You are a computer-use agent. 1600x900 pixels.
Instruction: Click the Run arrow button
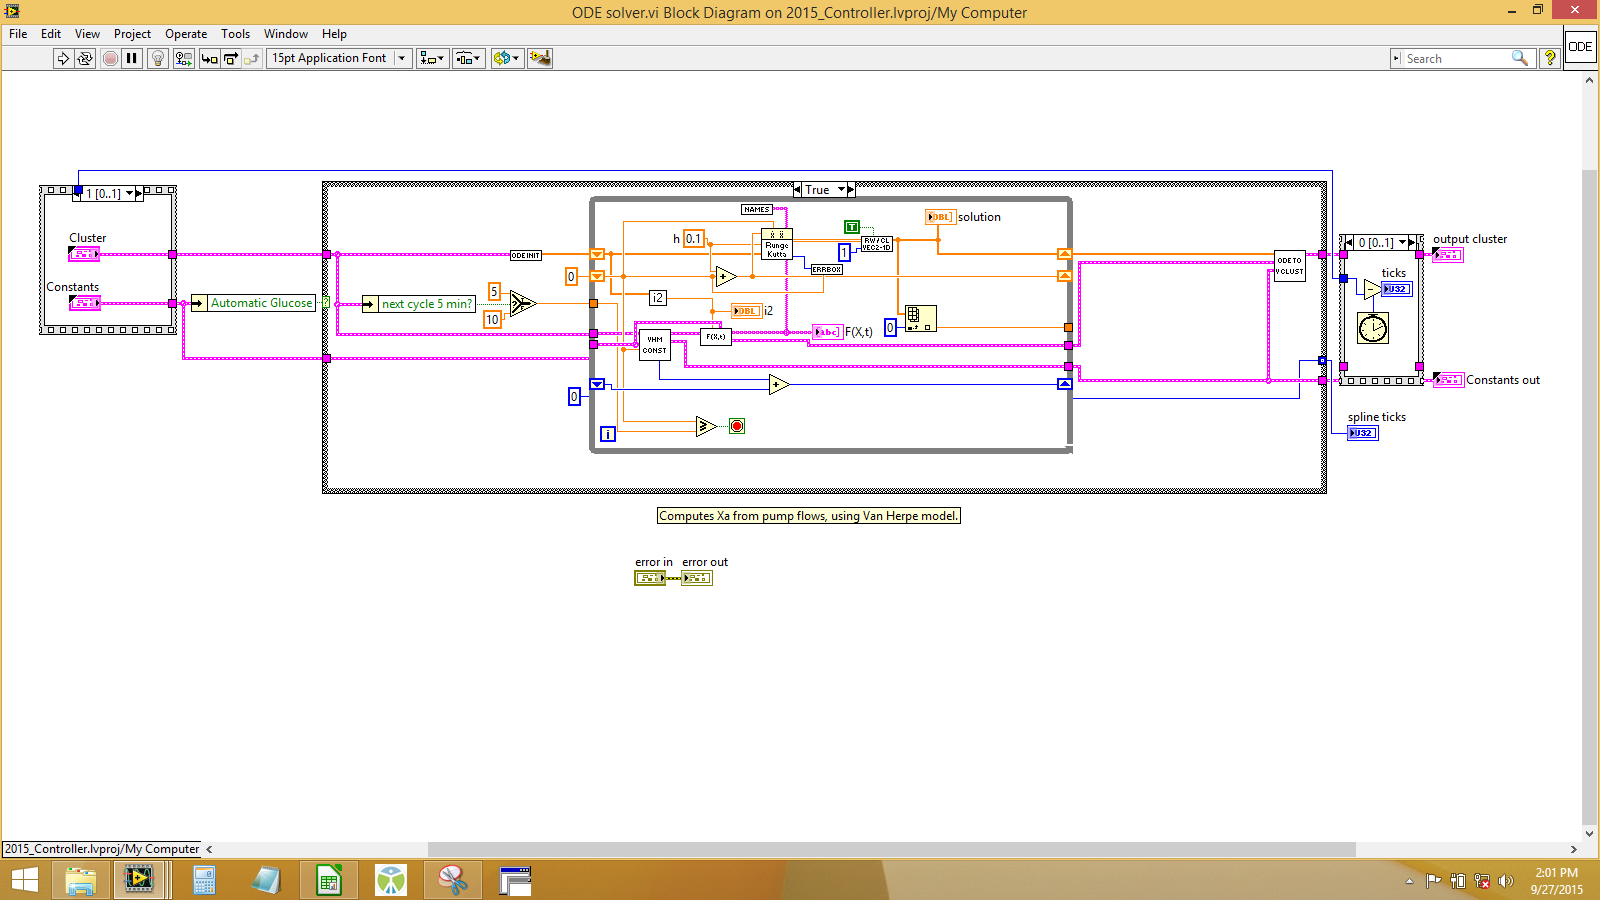coord(63,58)
